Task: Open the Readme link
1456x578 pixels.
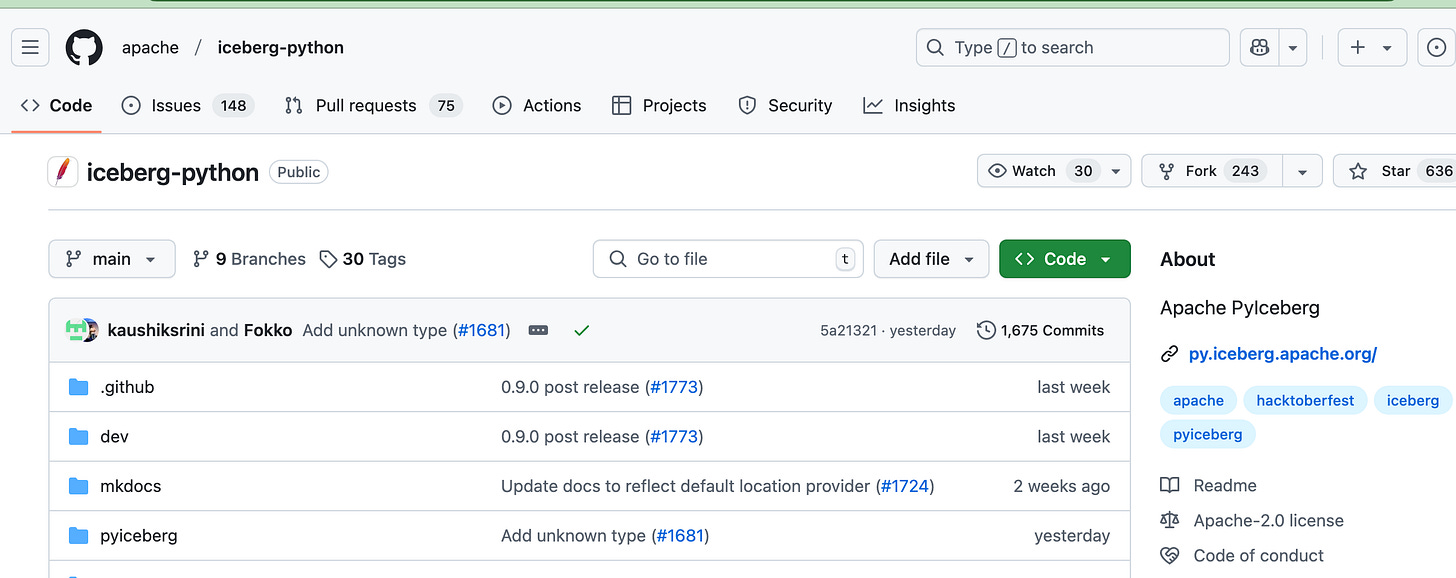Action: pos(1208,486)
